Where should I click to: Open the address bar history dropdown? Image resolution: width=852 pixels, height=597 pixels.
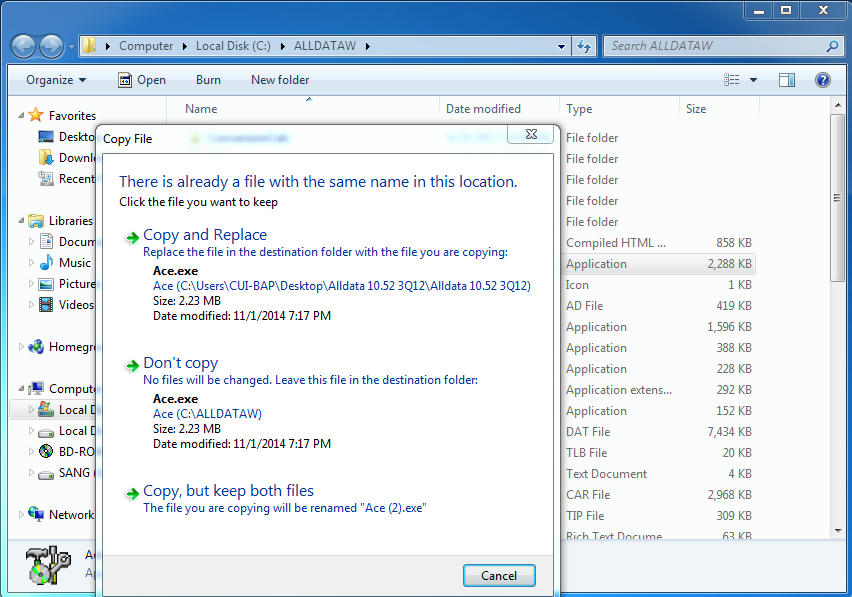[x=562, y=47]
